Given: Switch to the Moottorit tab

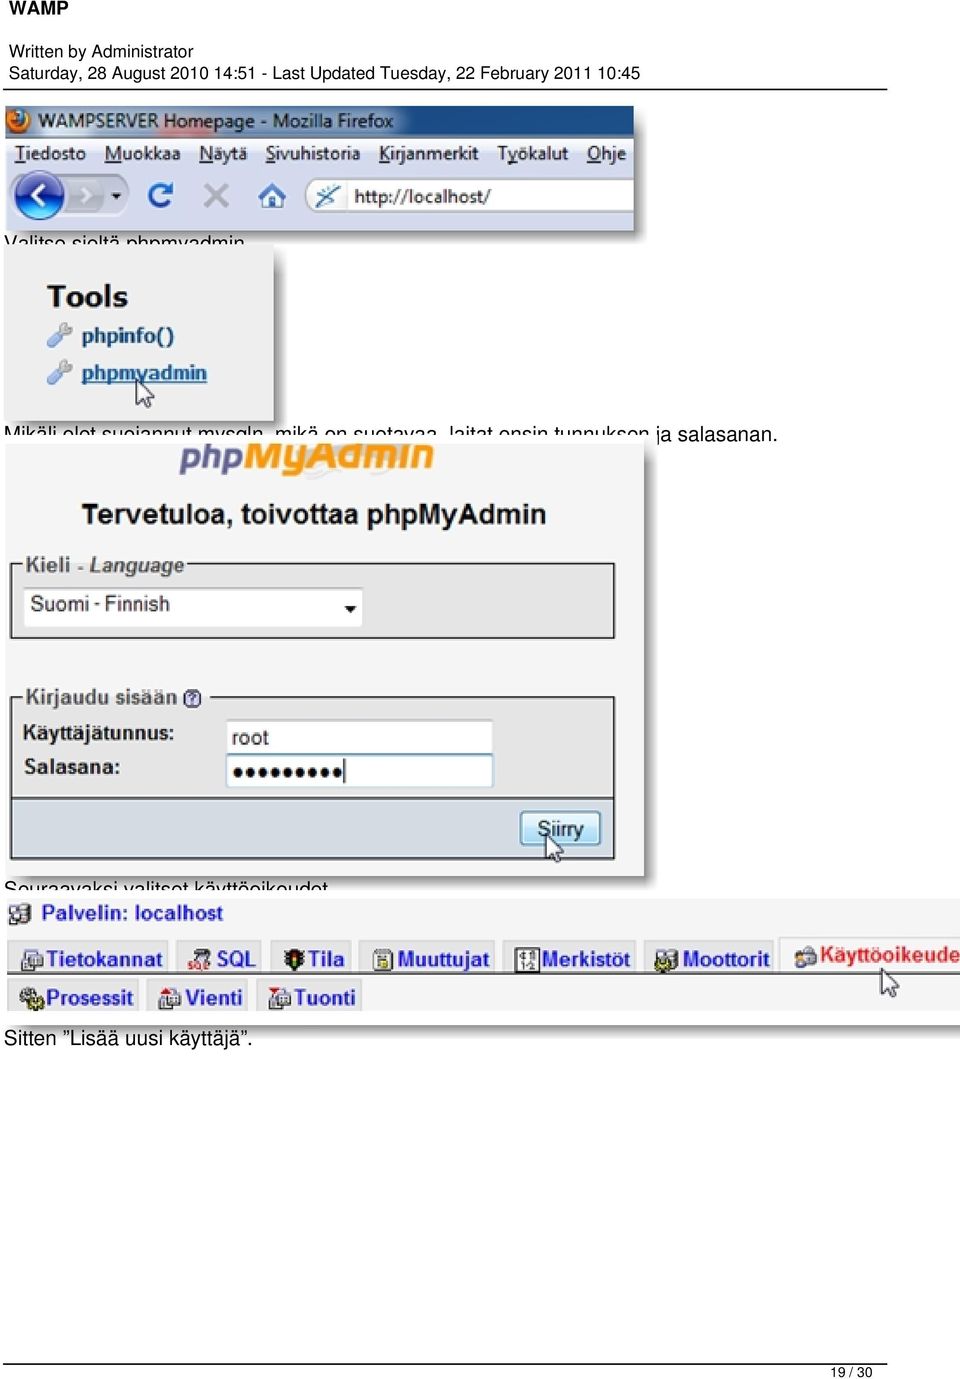Looking at the screenshot, I should coord(711,959).
